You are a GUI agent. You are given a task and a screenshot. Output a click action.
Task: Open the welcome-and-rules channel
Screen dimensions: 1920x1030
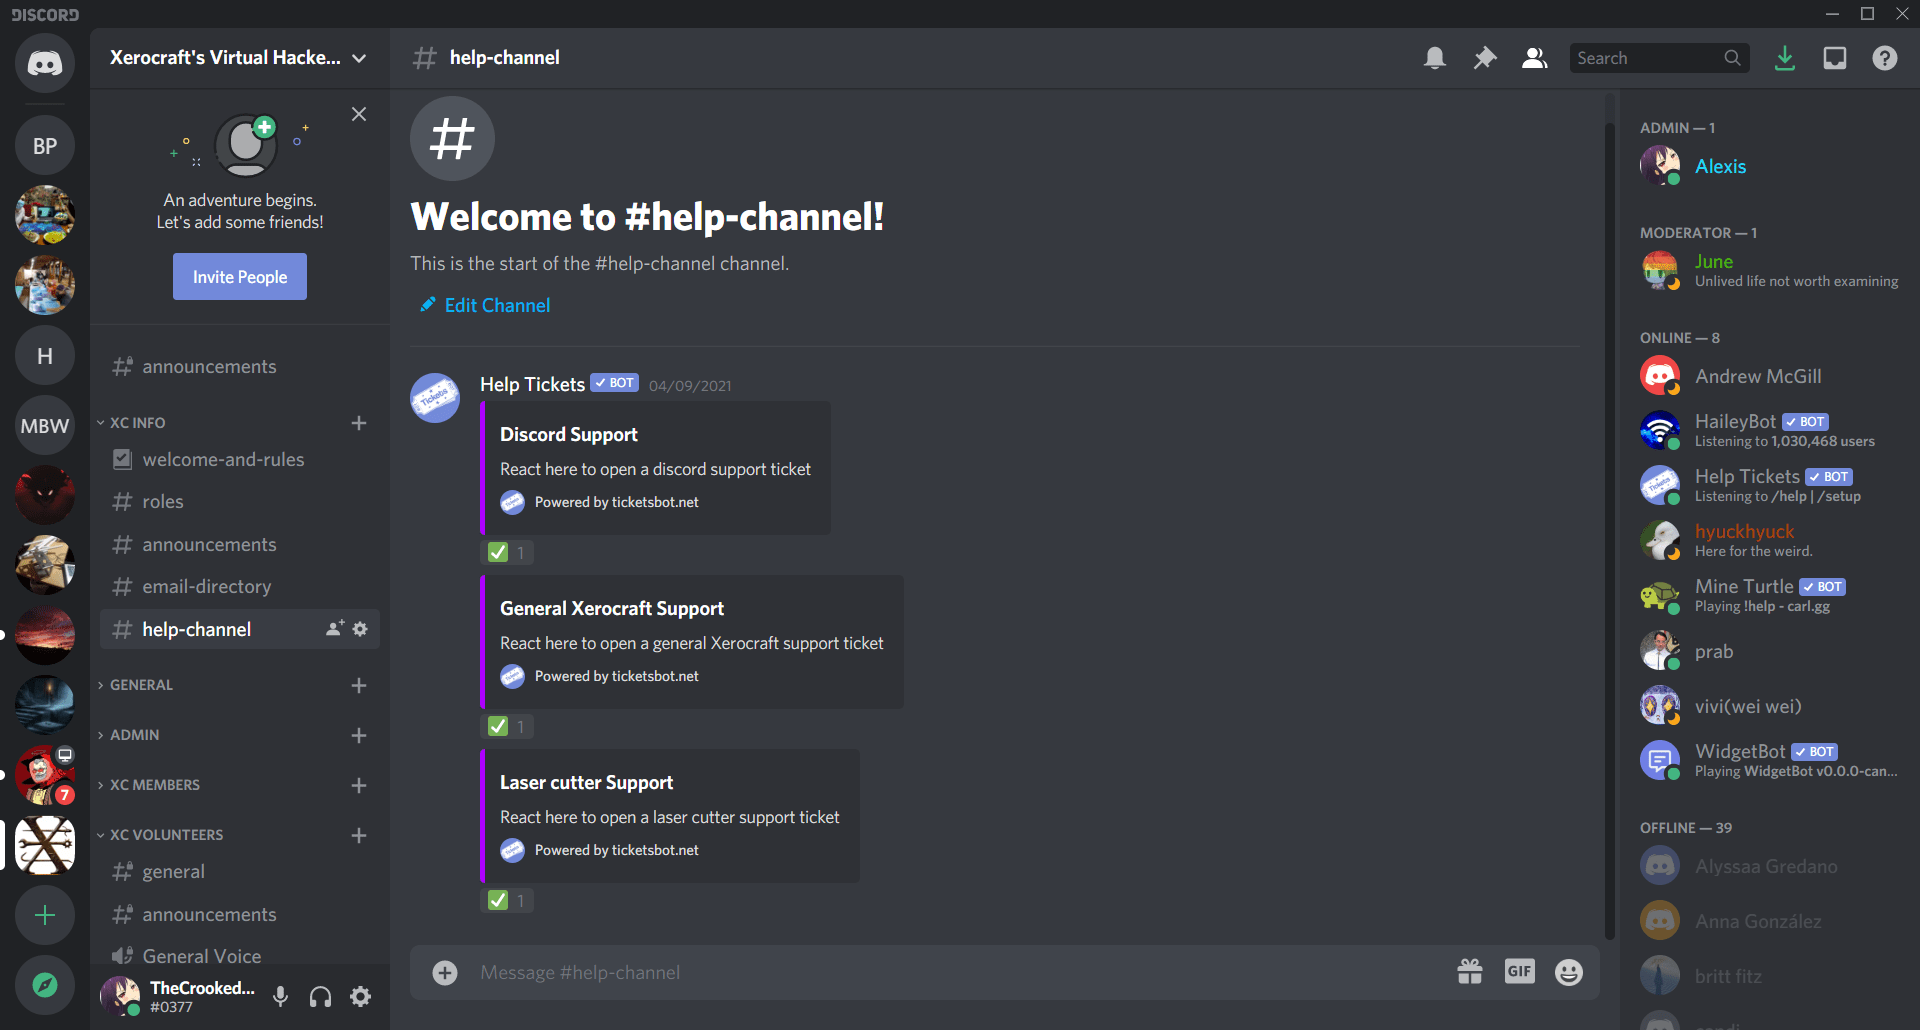click(x=240, y=460)
